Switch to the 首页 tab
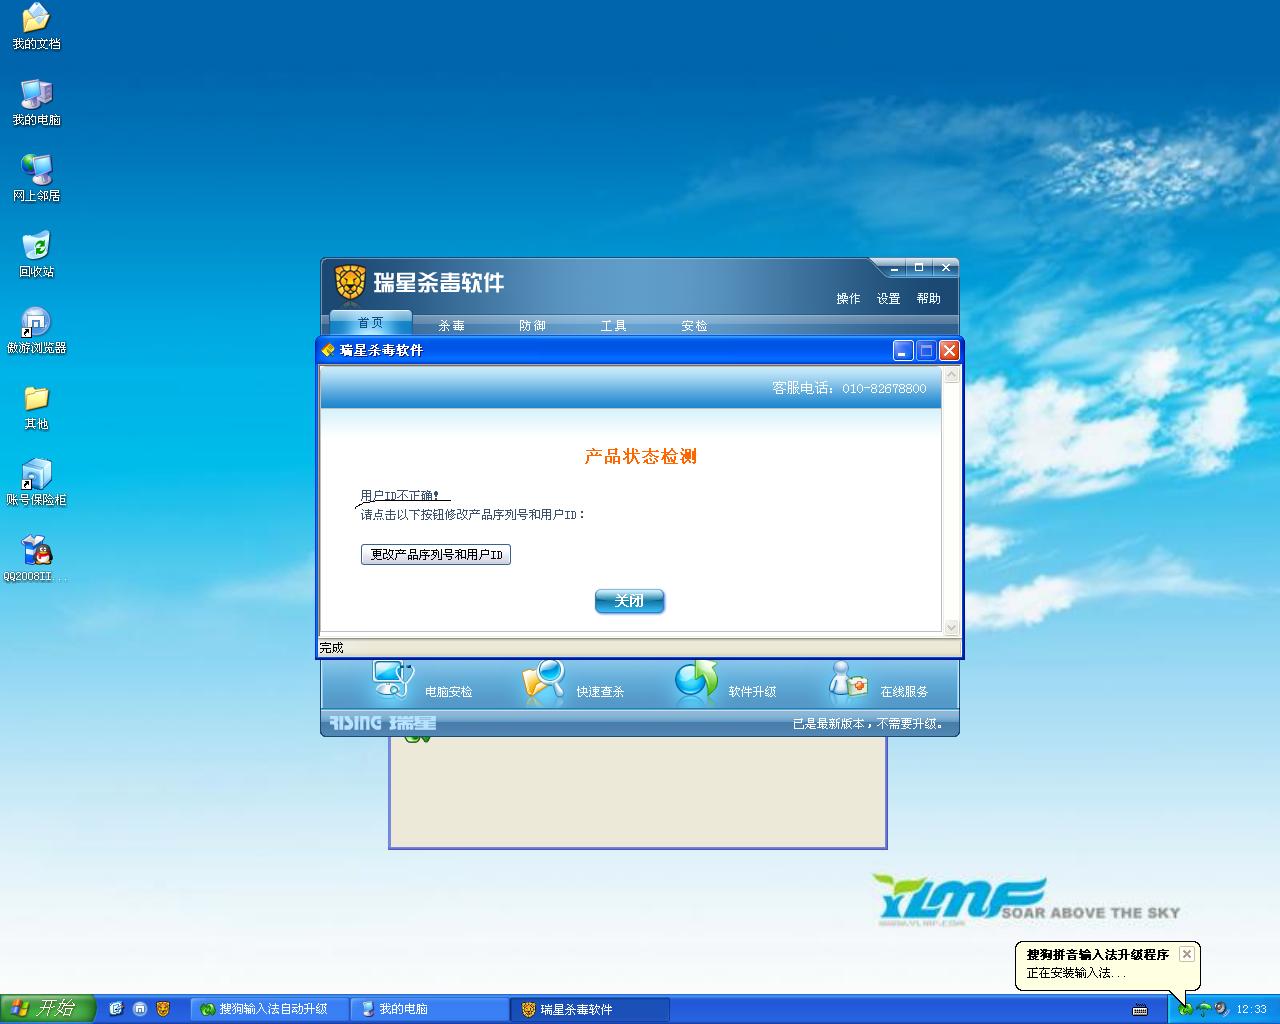 pos(370,323)
